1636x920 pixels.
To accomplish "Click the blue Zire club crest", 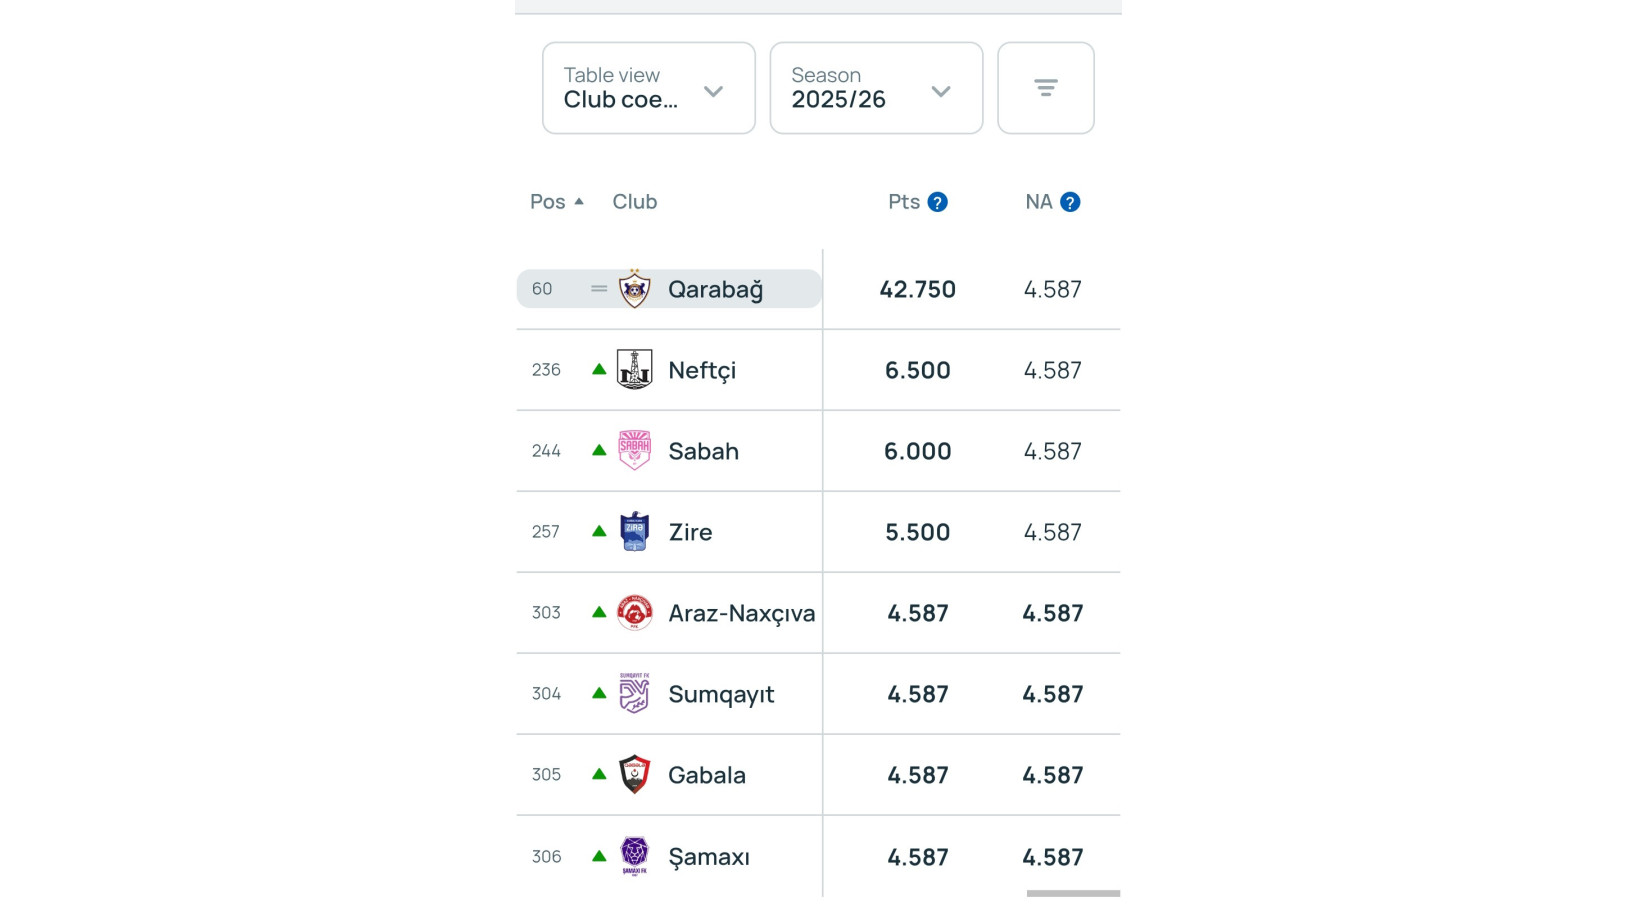I will tap(634, 532).
